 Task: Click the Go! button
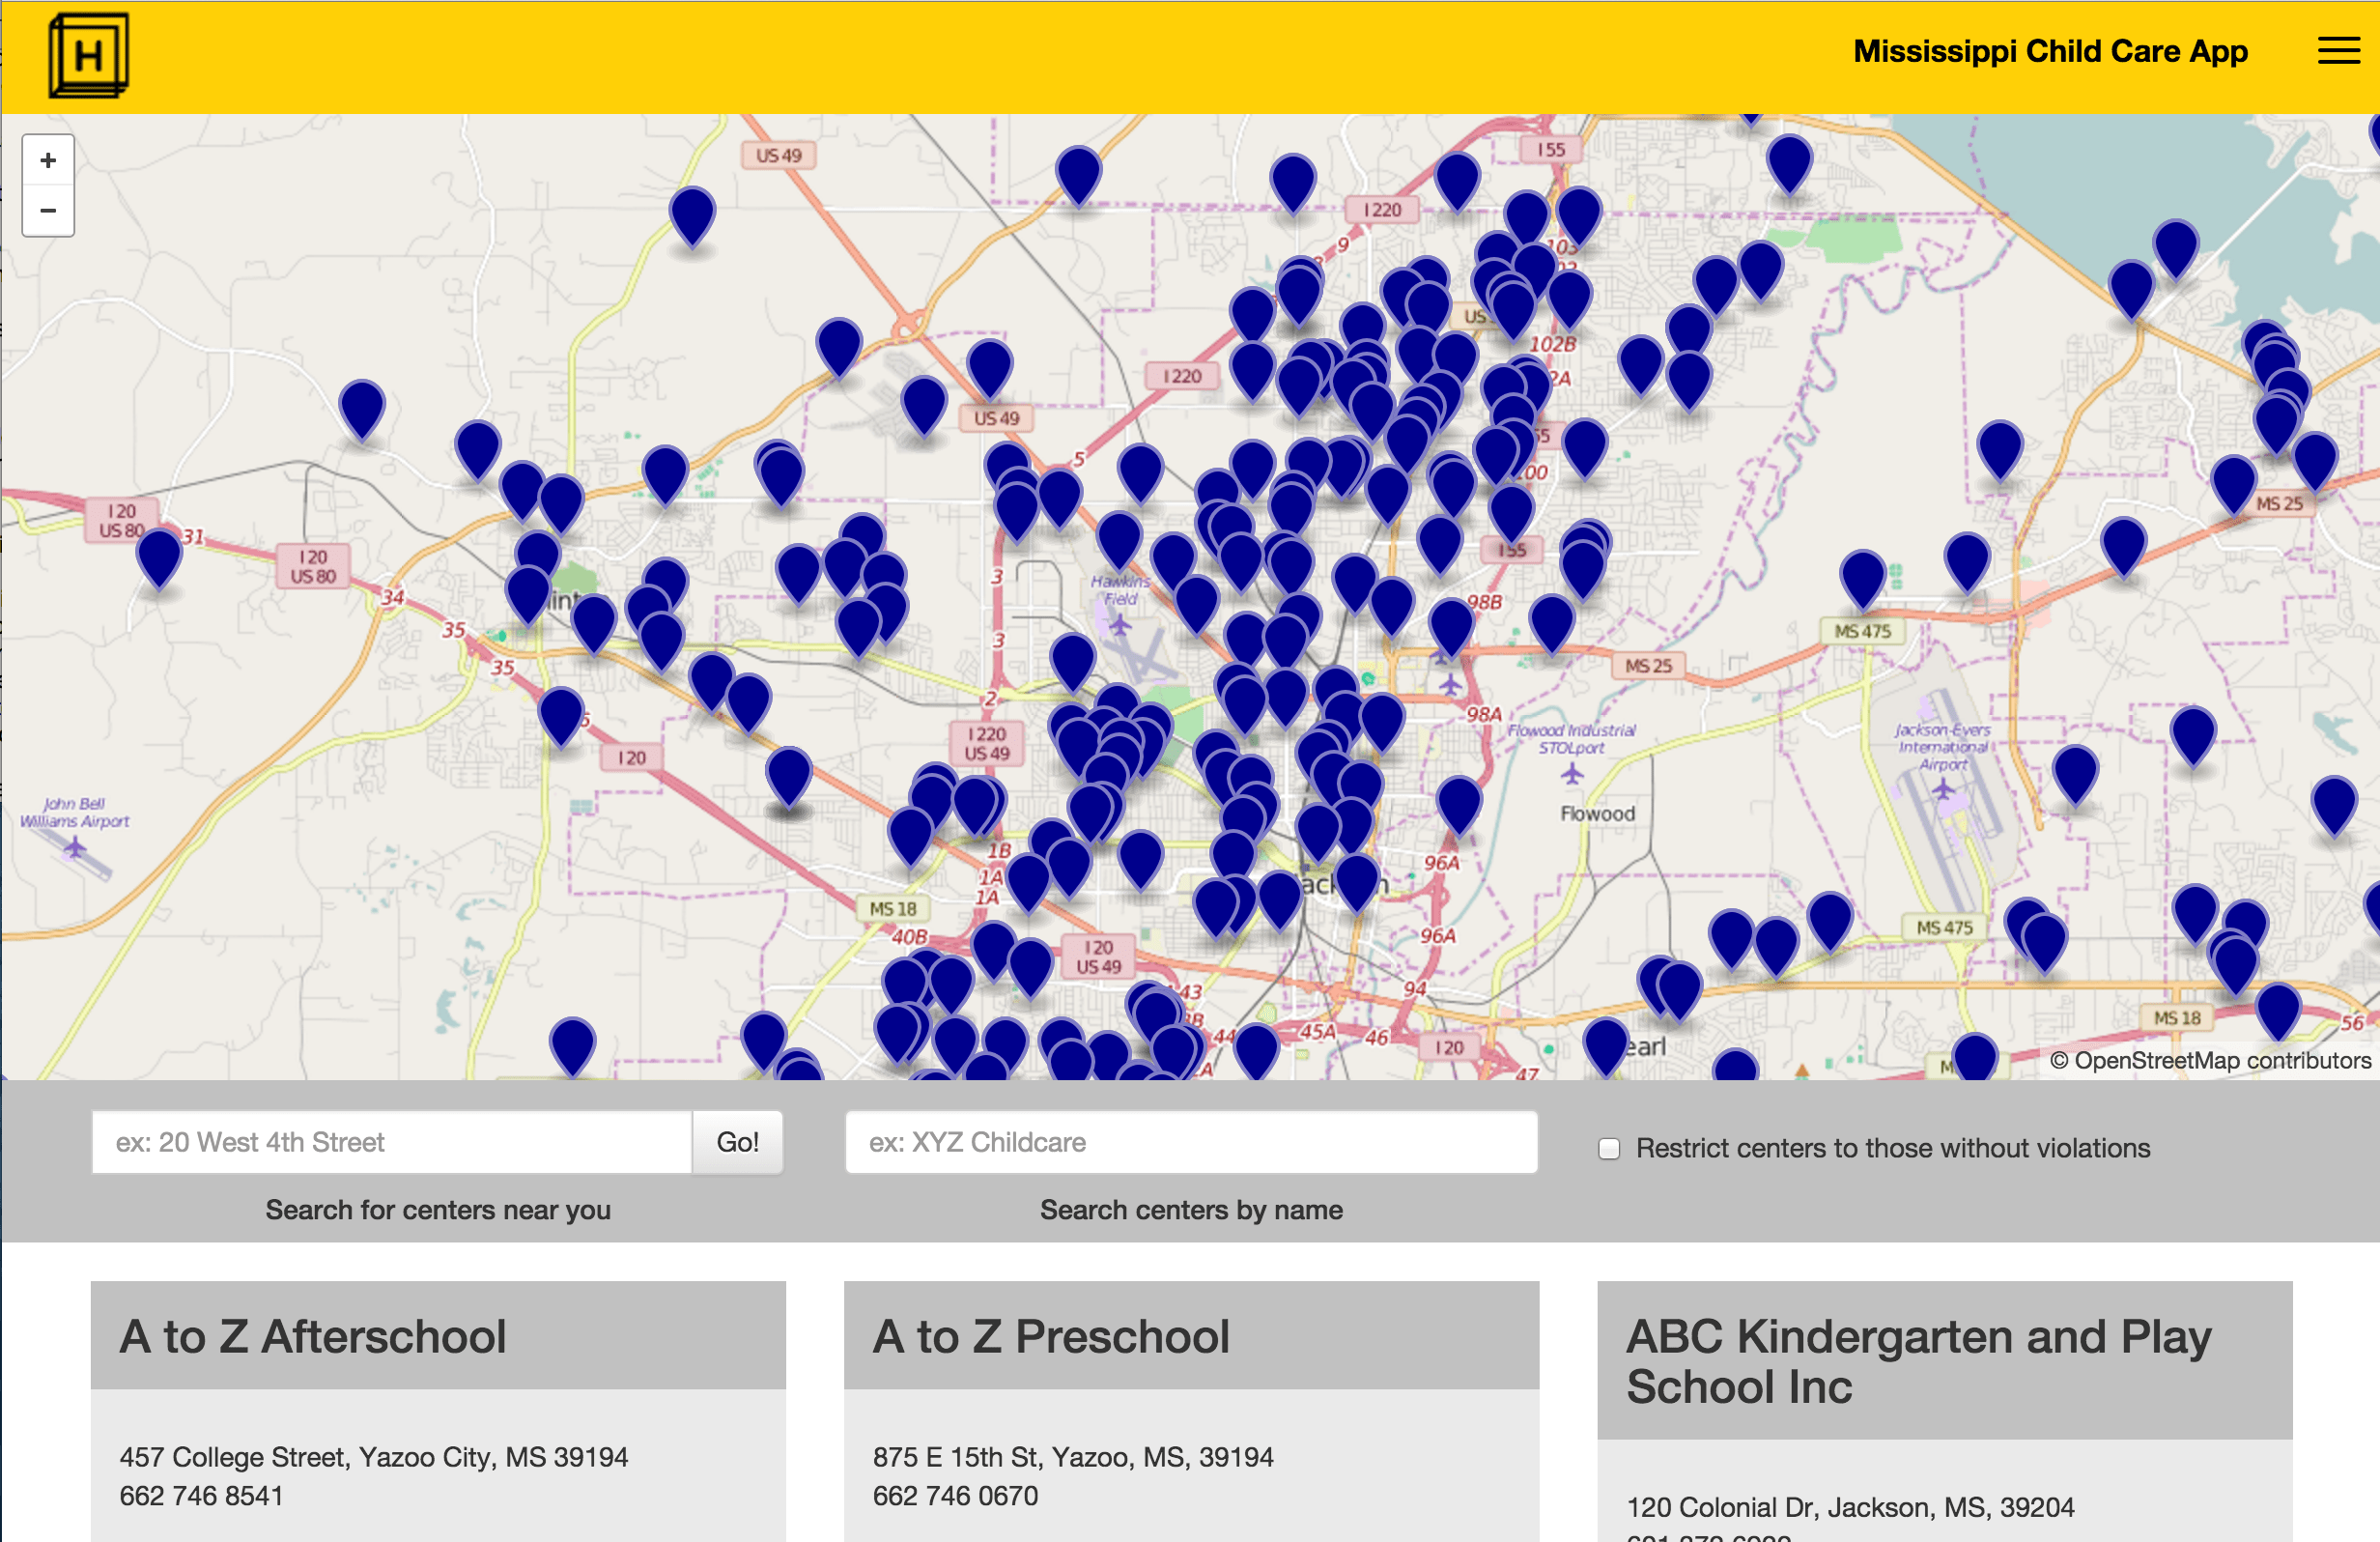coord(738,1142)
